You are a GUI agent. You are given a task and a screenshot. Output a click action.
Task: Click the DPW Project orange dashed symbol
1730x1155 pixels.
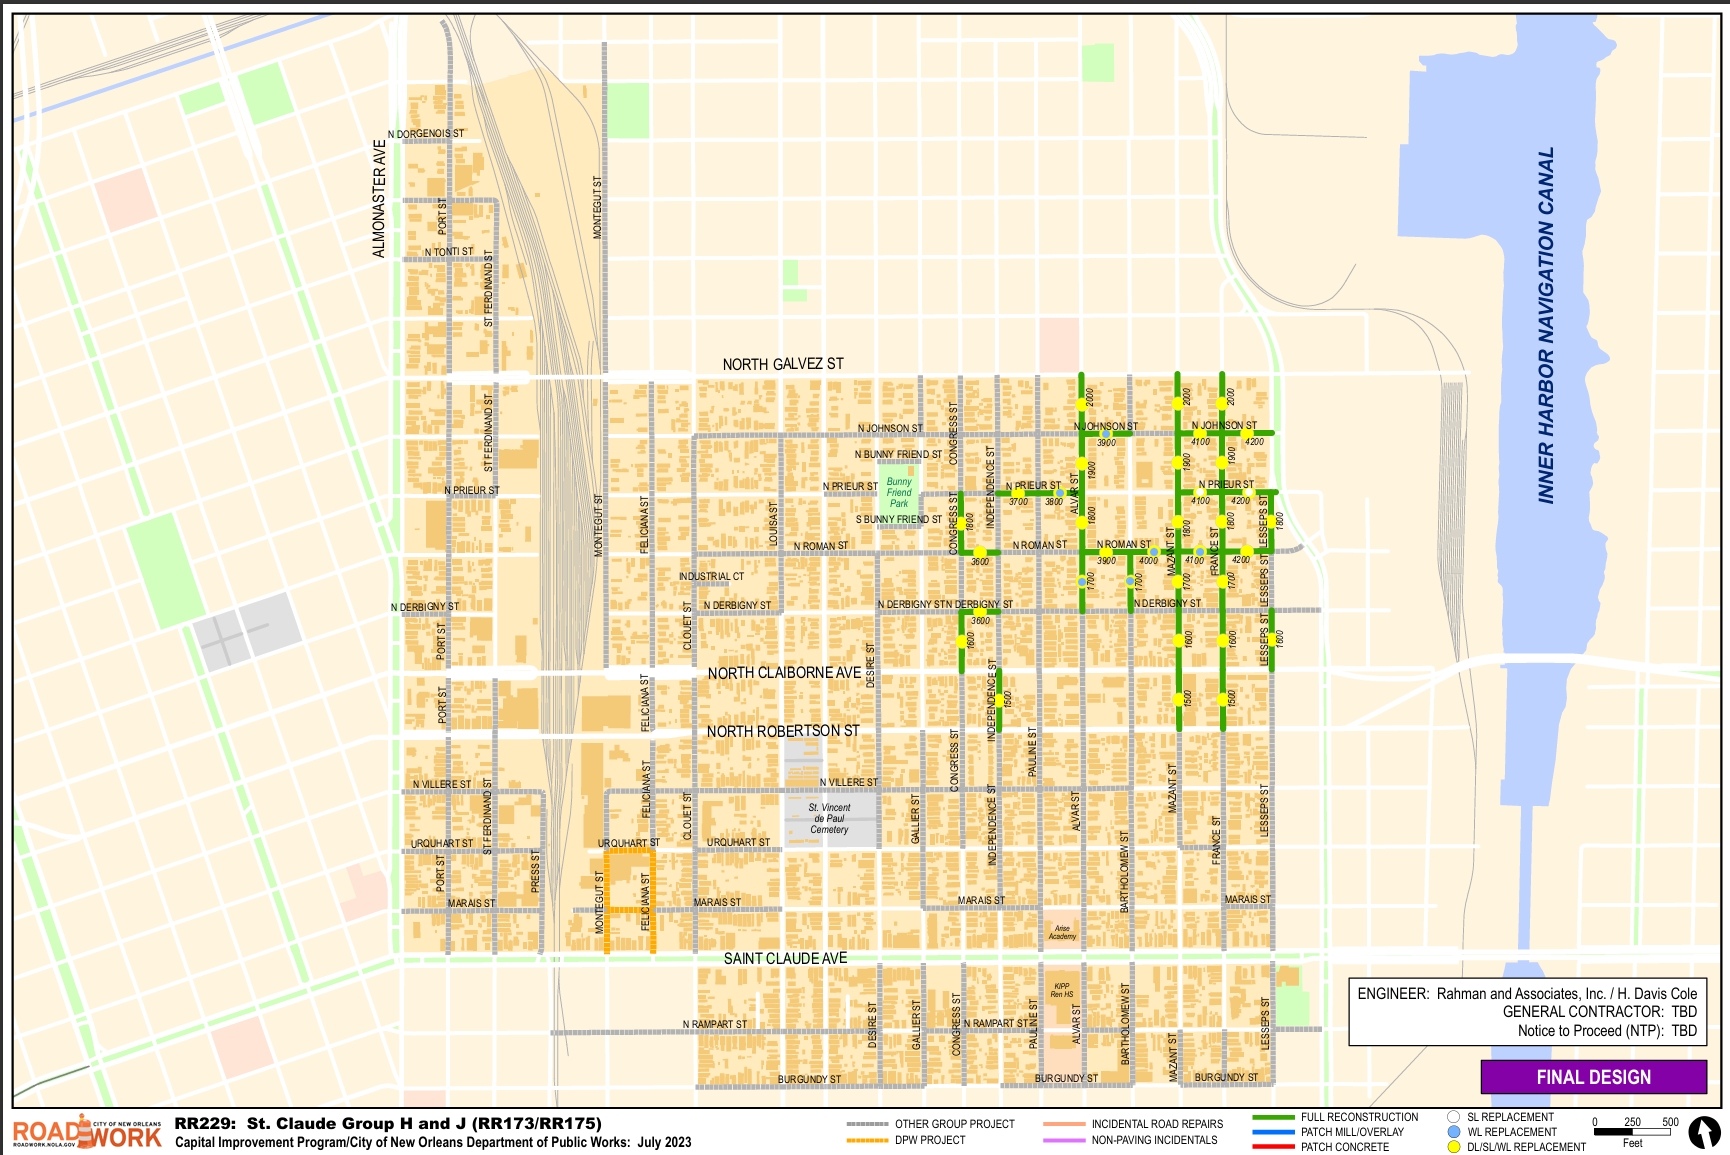867,1140
